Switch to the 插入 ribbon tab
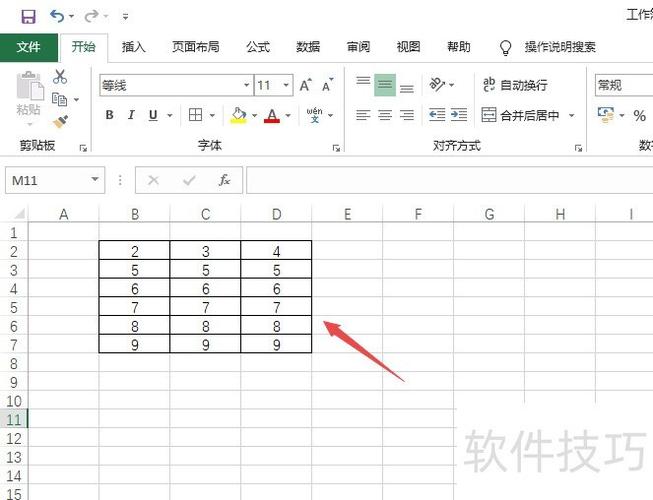The width and height of the screenshot is (653, 500). (x=133, y=47)
